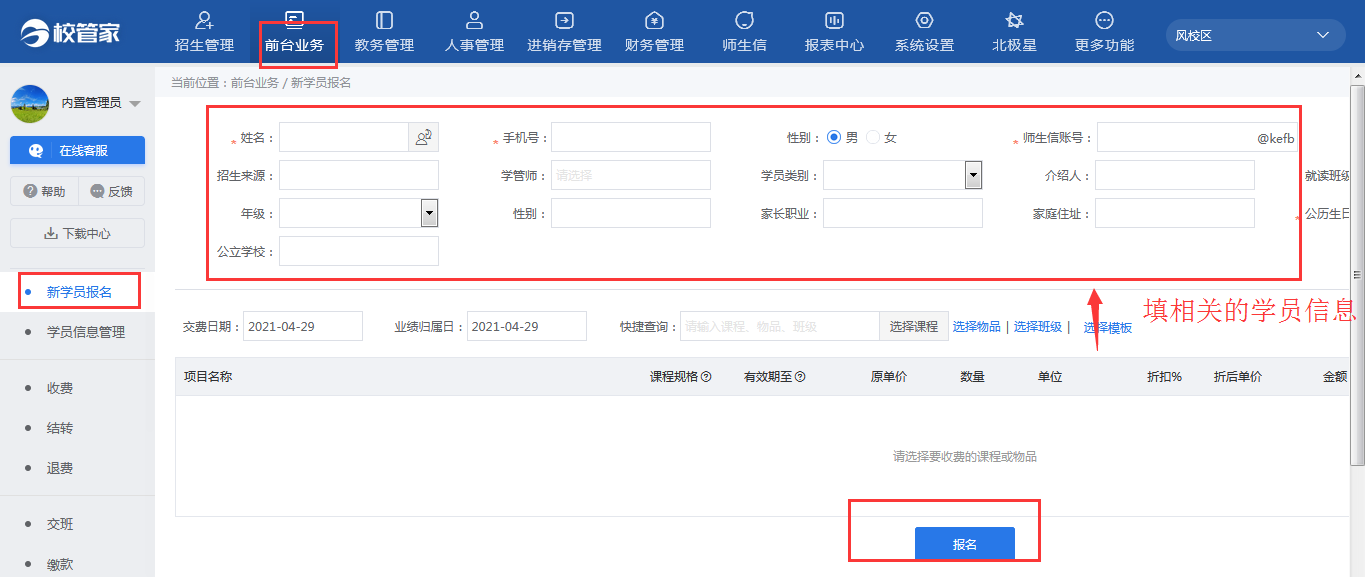1365x577 pixels.
Task: Click the blue 报名 button
Action: [x=965, y=544]
